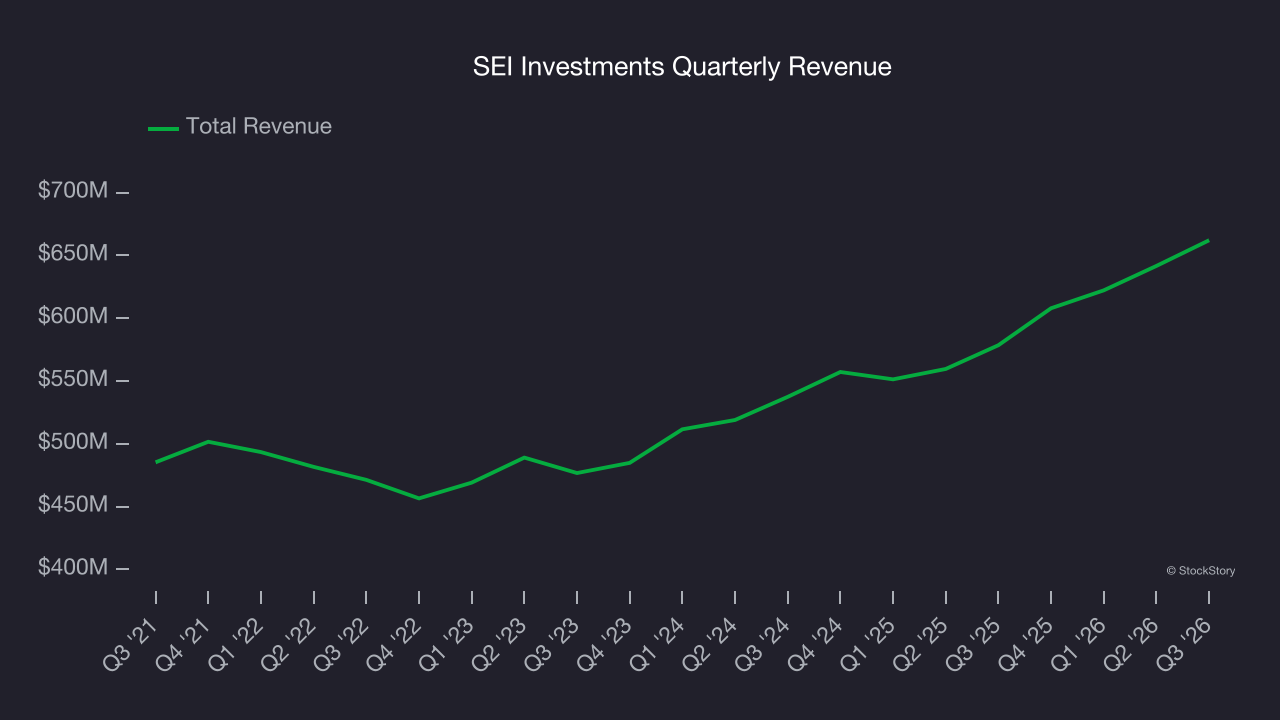The width and height of the screenshot is (1280, 720).
Task: Click the "$400M" y-axis label
Action: pyautogui.click(x=73, y=568)
